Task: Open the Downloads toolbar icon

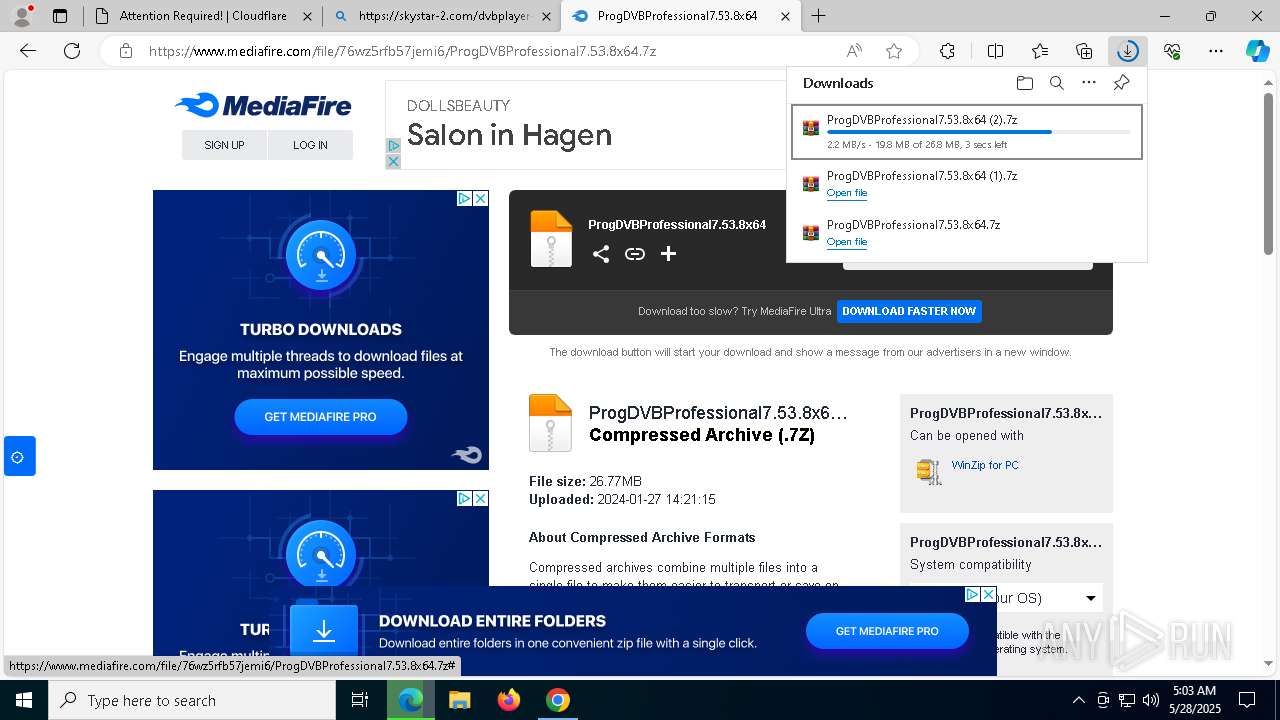Action: click(1127, 51)
